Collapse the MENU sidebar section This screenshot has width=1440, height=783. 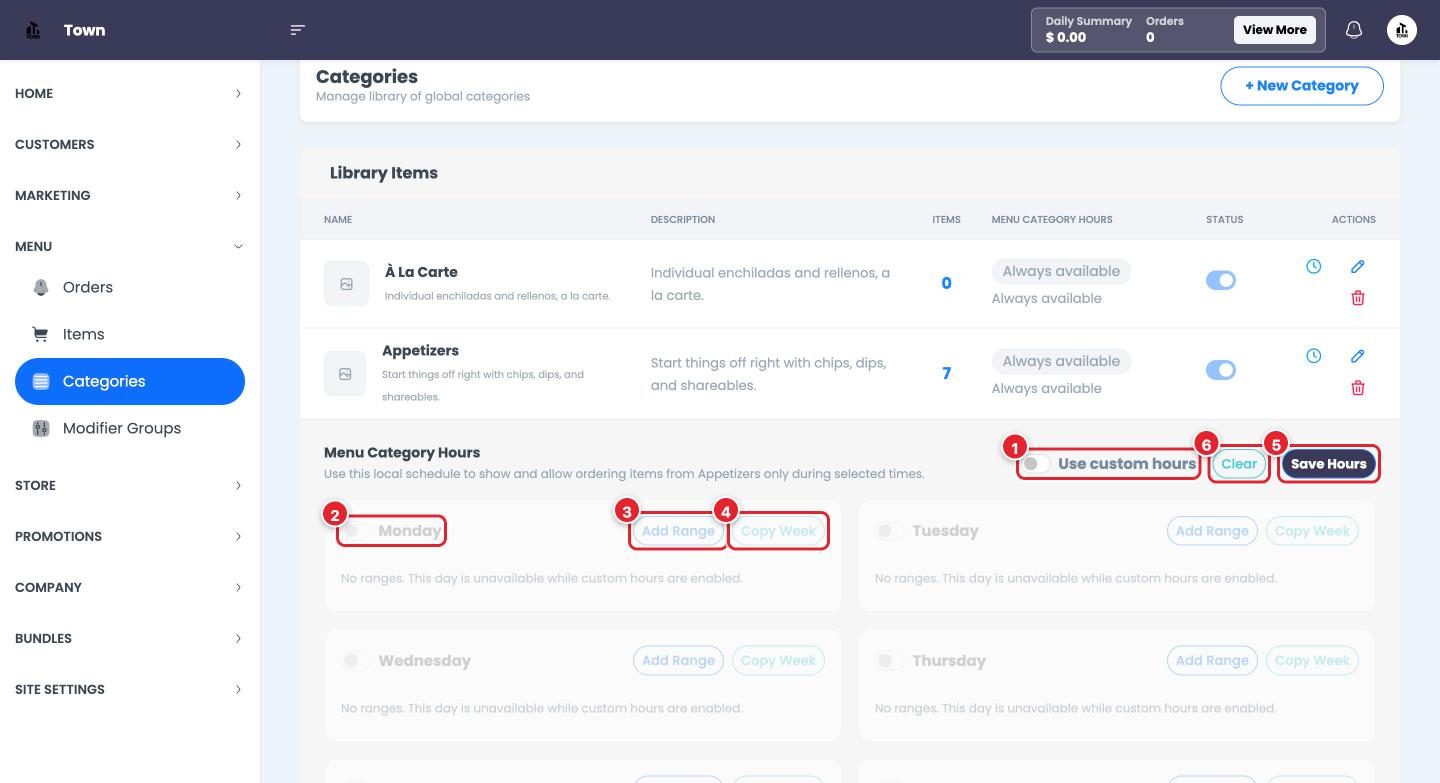130,246
